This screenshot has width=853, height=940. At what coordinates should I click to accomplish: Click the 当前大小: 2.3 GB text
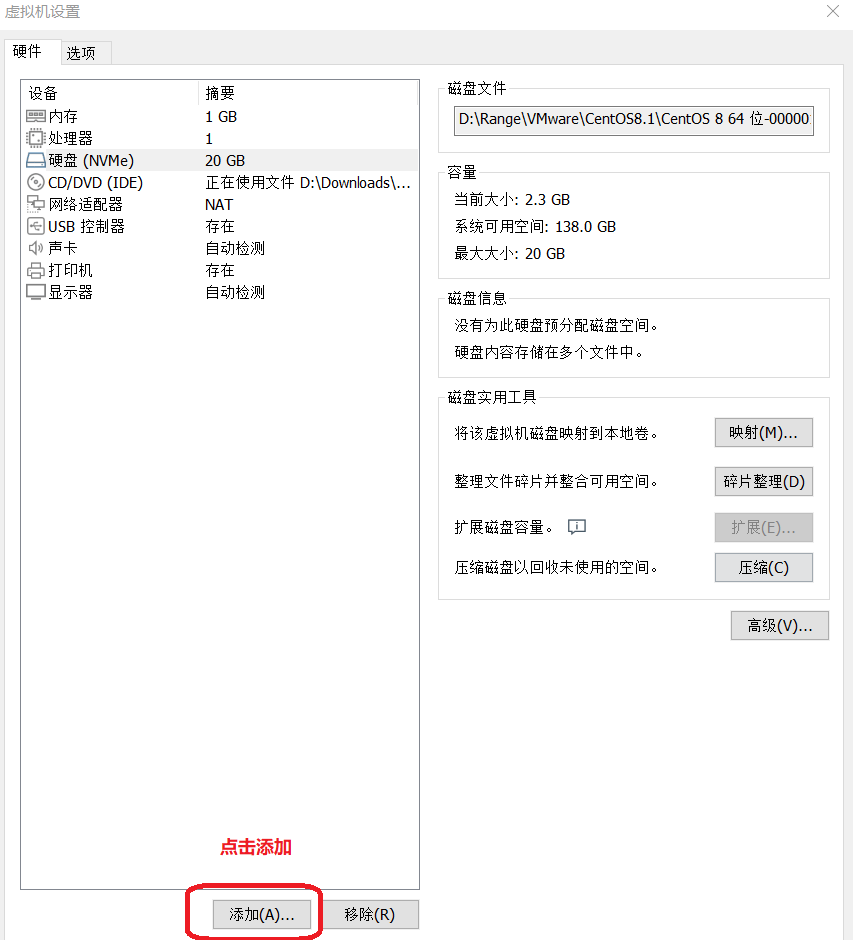[512, 200]
